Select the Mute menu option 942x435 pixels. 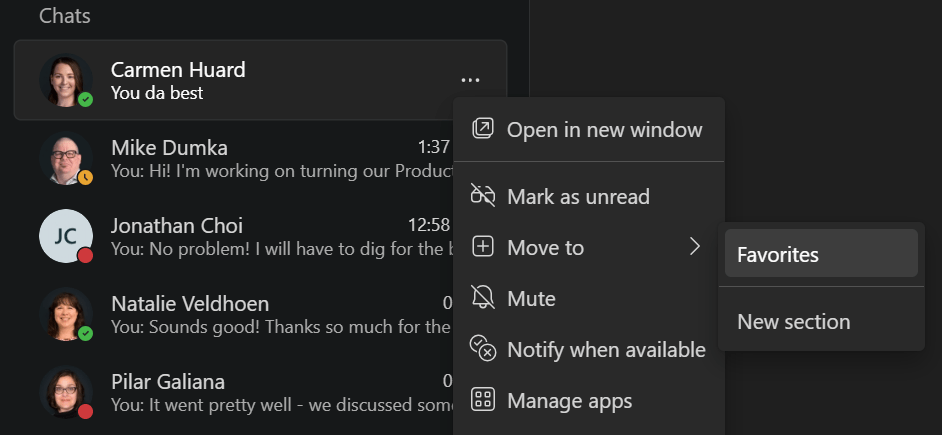(x=531, y=298)
